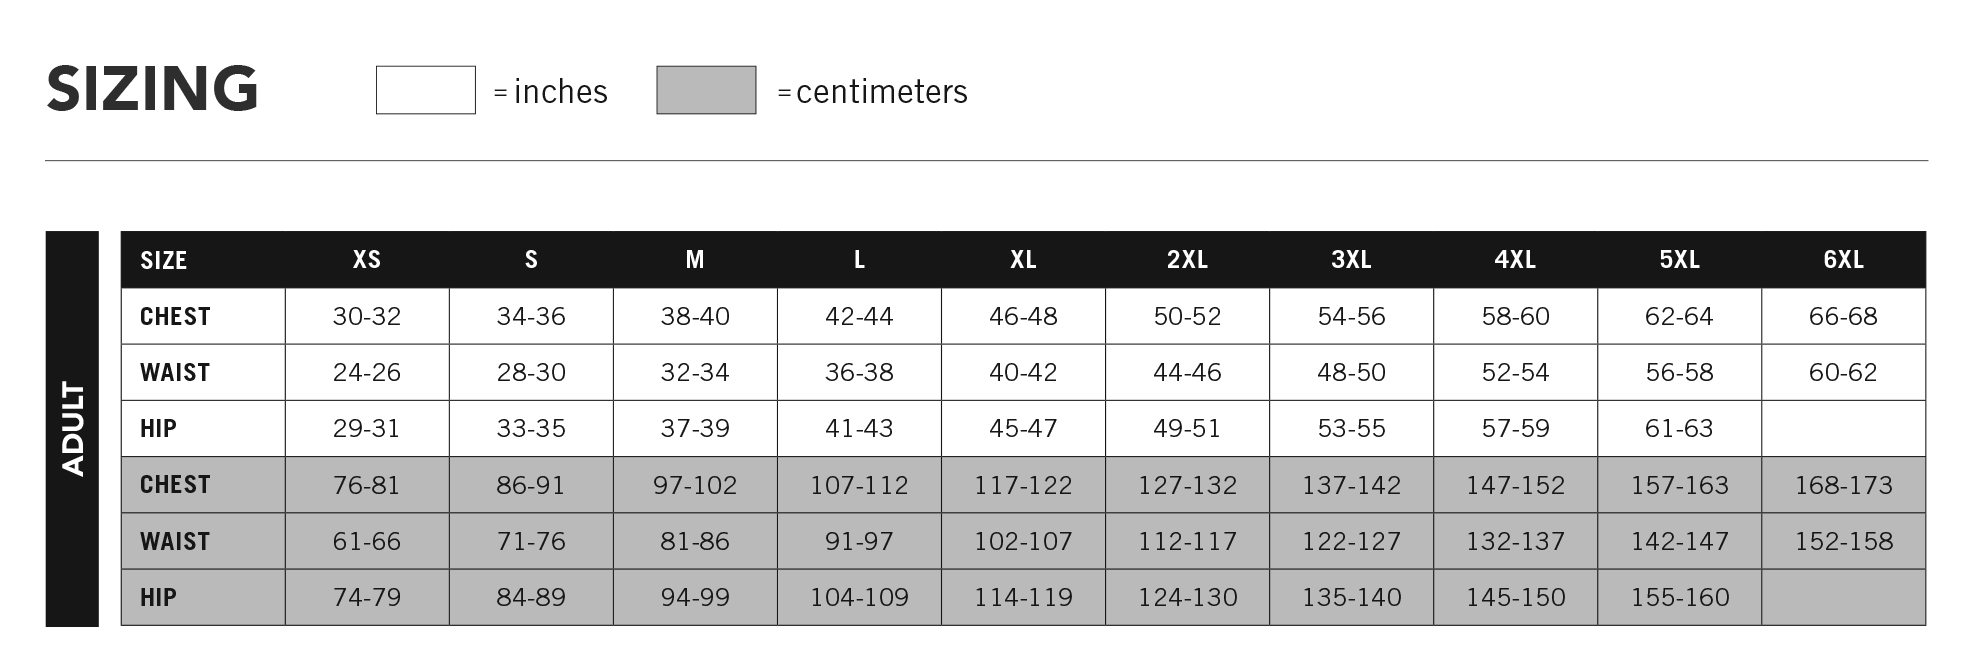Viewport: 1976px width, 668px height.
Task: Click hip centimeters value 155-160
Action: 1680,597
